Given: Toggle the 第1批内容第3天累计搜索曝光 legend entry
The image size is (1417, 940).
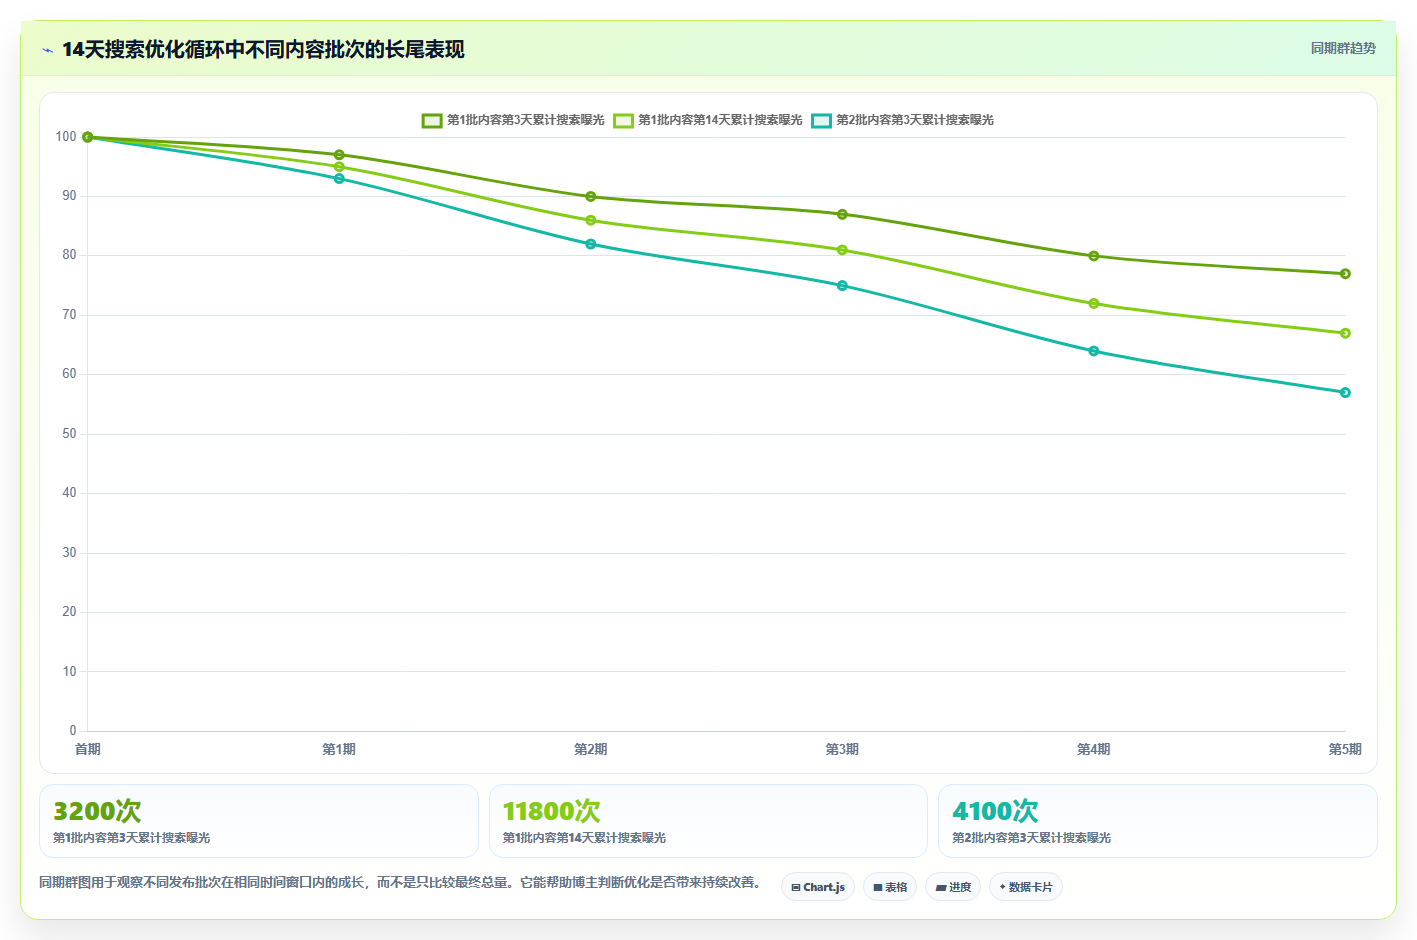Looking at the screenshot, I should (x=513, y=120).
